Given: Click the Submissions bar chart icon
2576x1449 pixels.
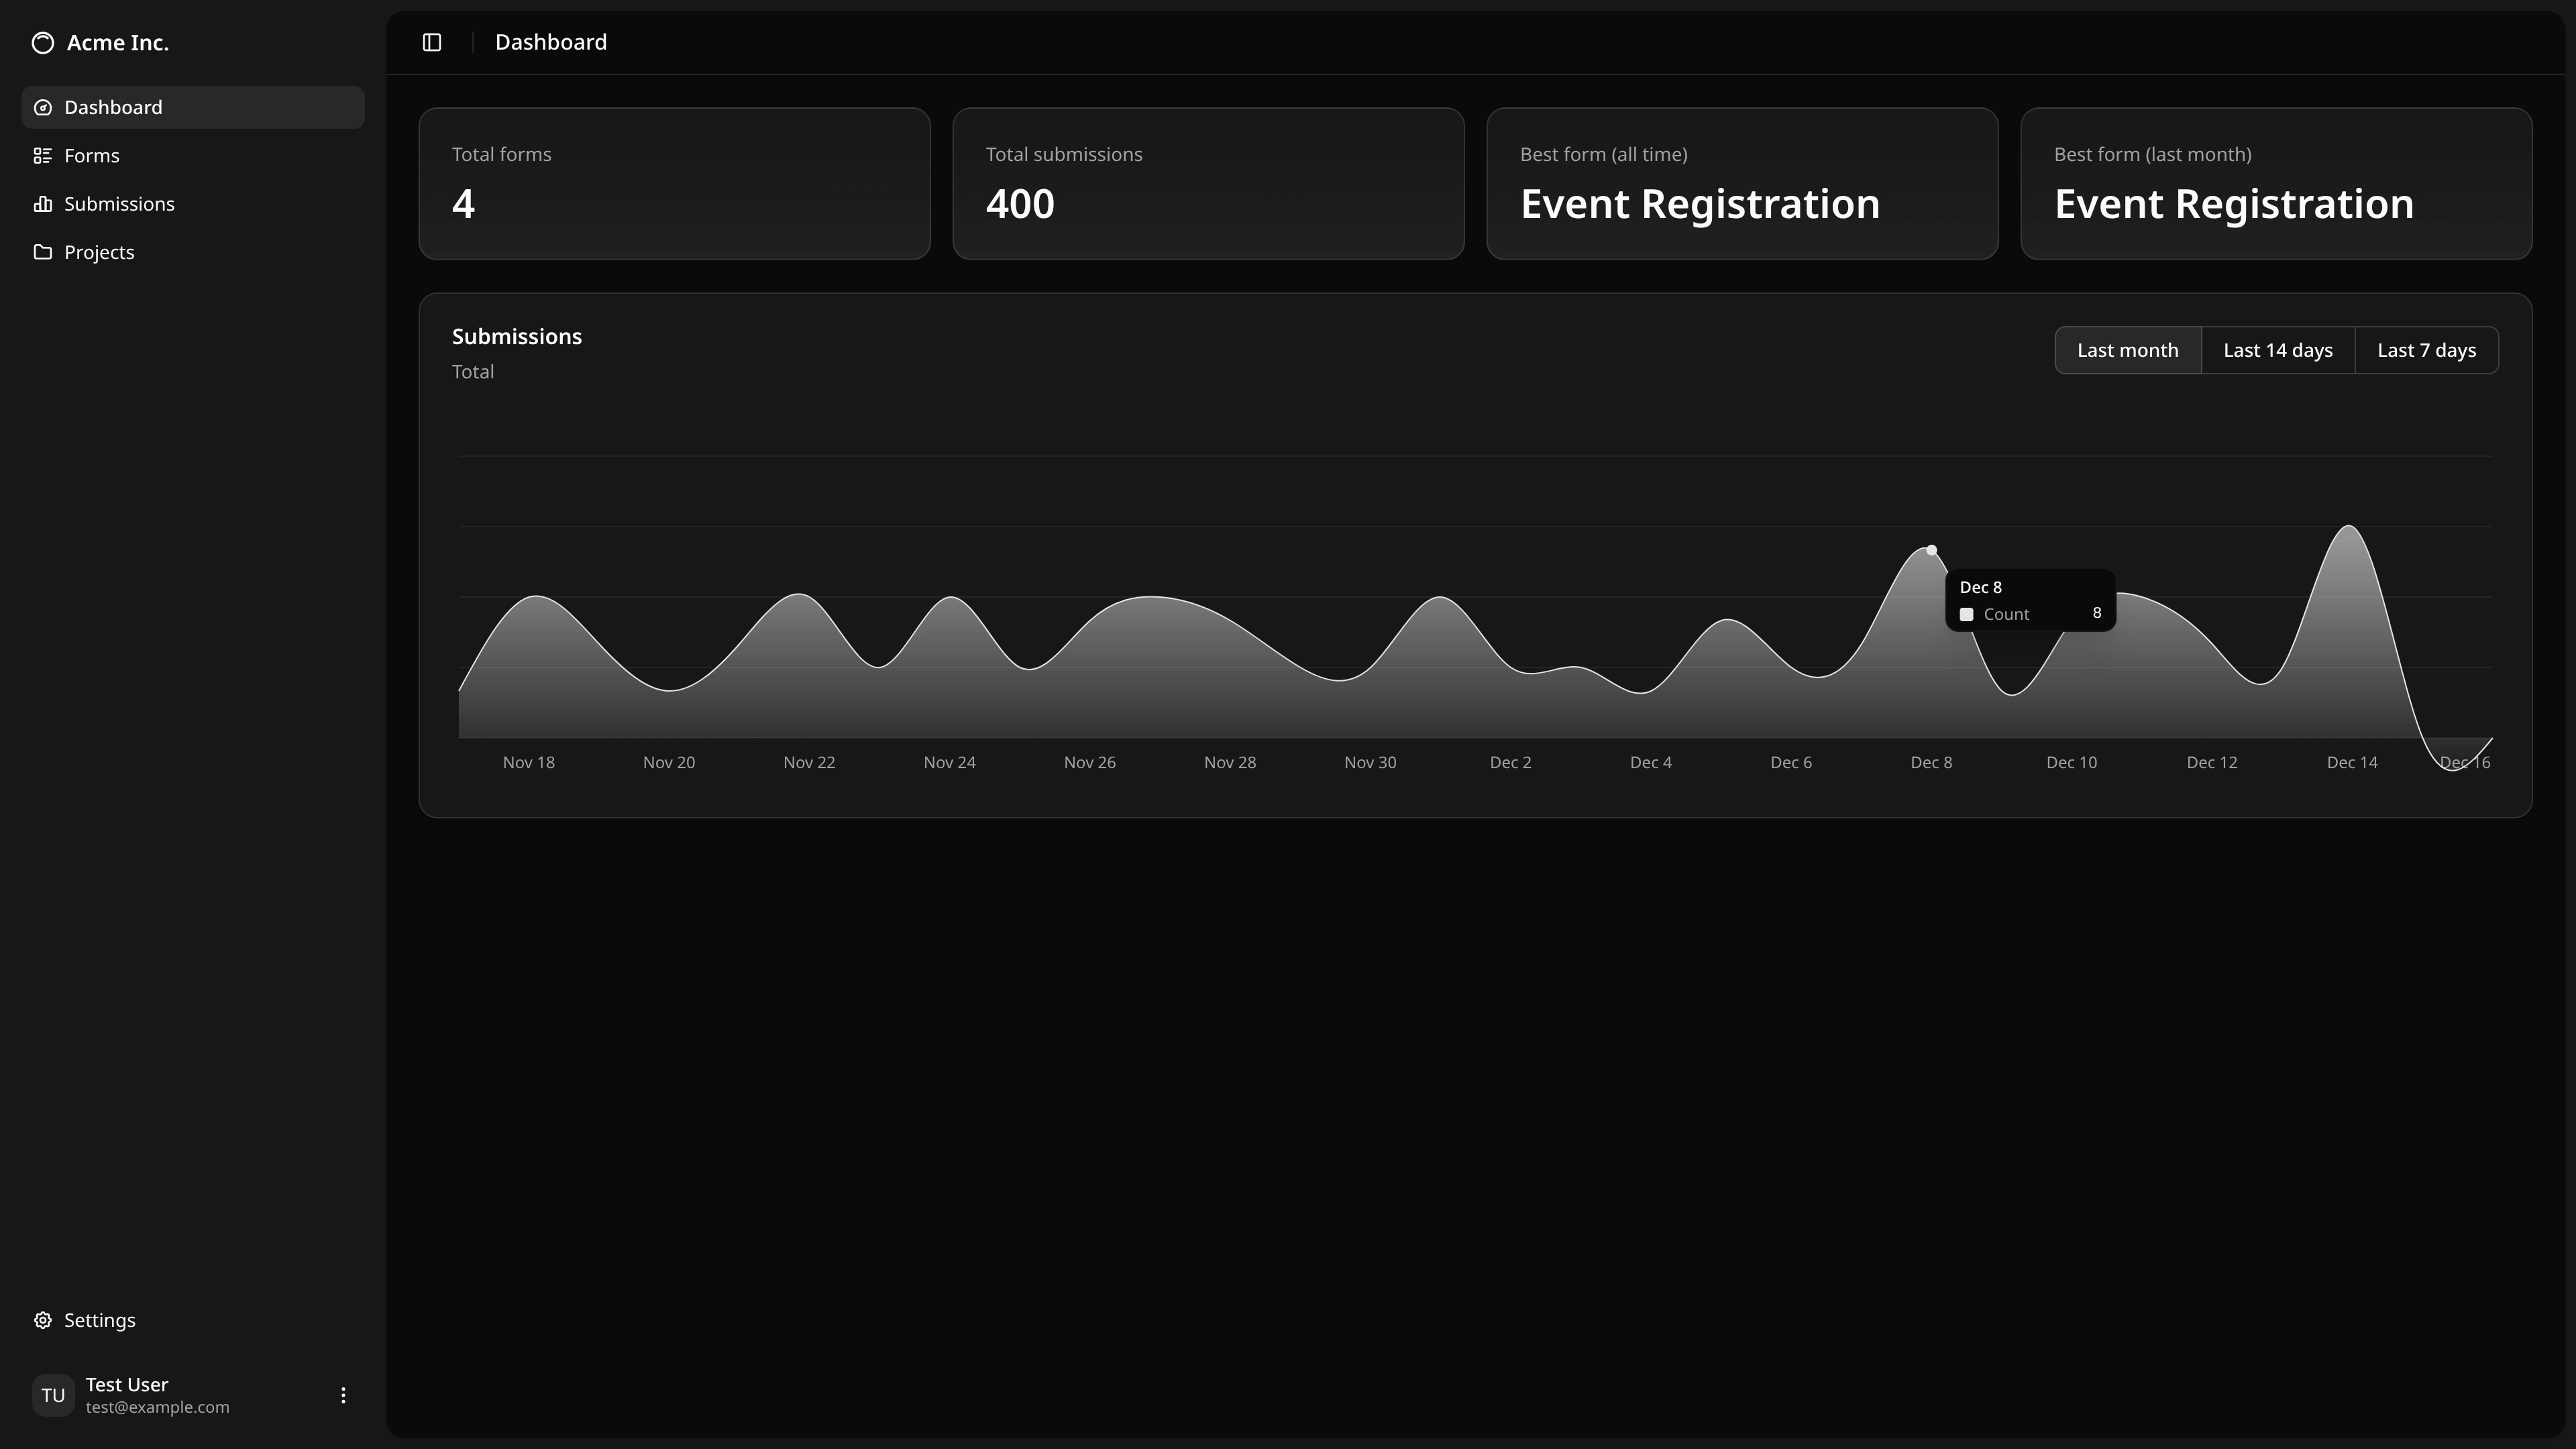Looking at the screenshot, I should click(x=43, y=204).
